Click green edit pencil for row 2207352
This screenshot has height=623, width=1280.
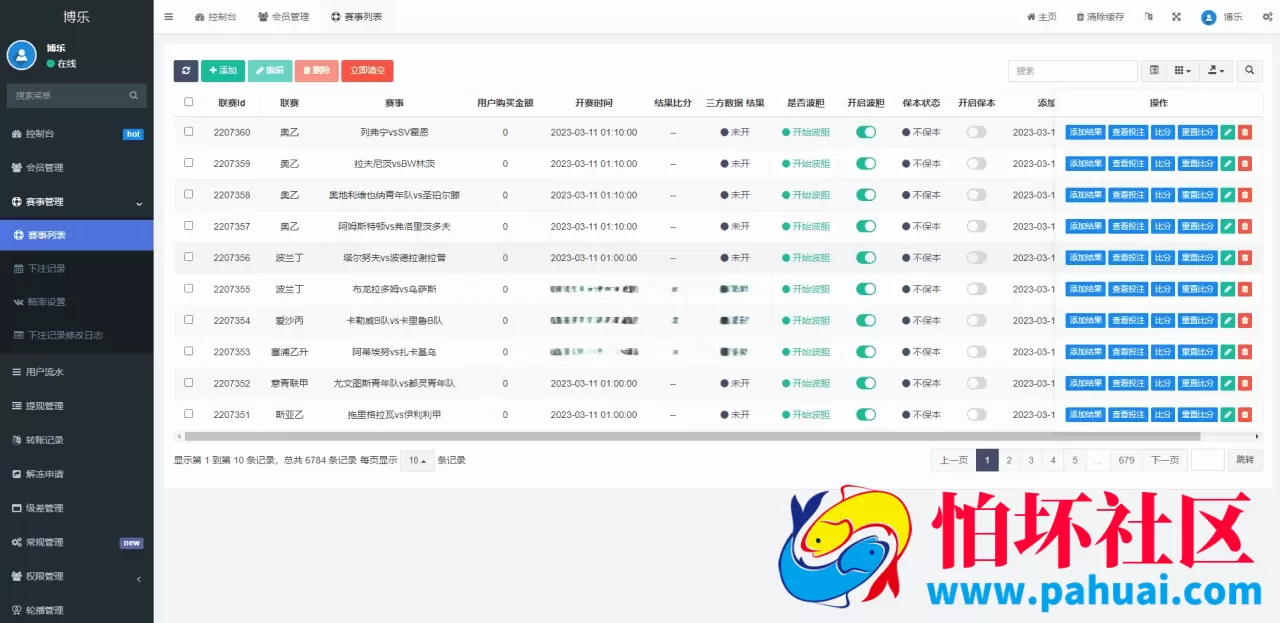pyautogui.click(x=1228, y=383)
